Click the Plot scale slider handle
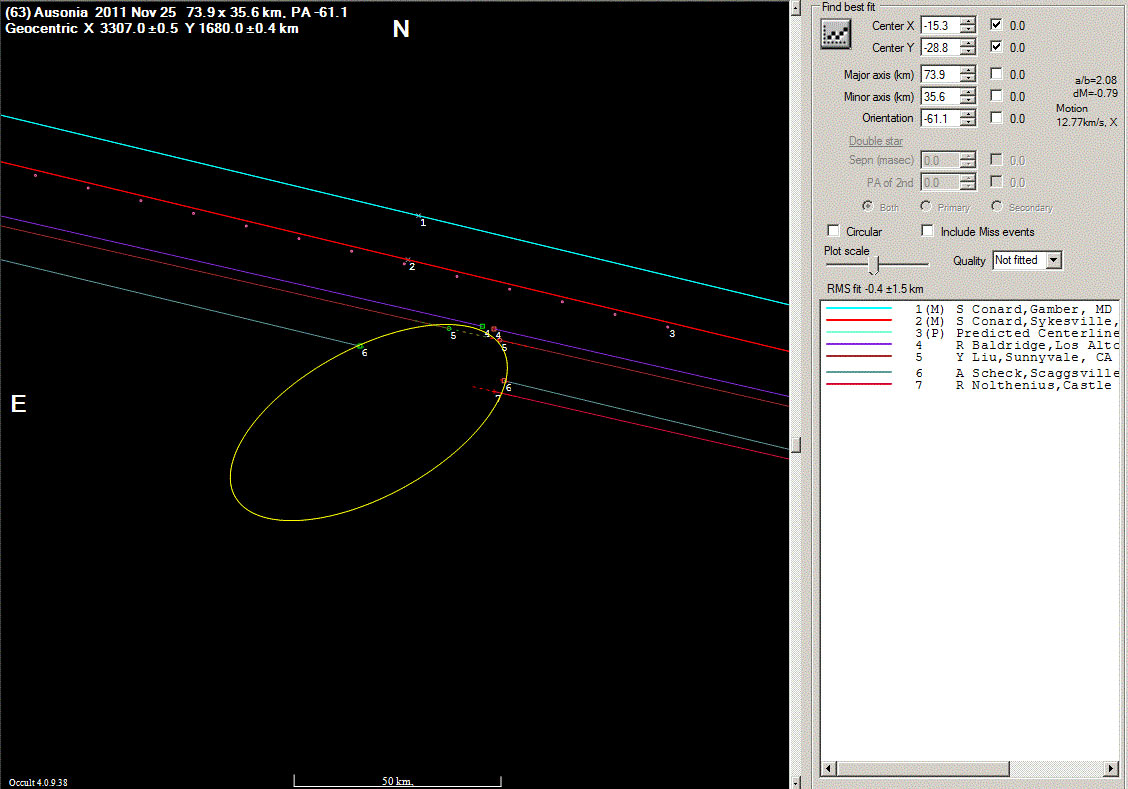This screenshot has height=789, width=1128. click(x=874, y=265)
